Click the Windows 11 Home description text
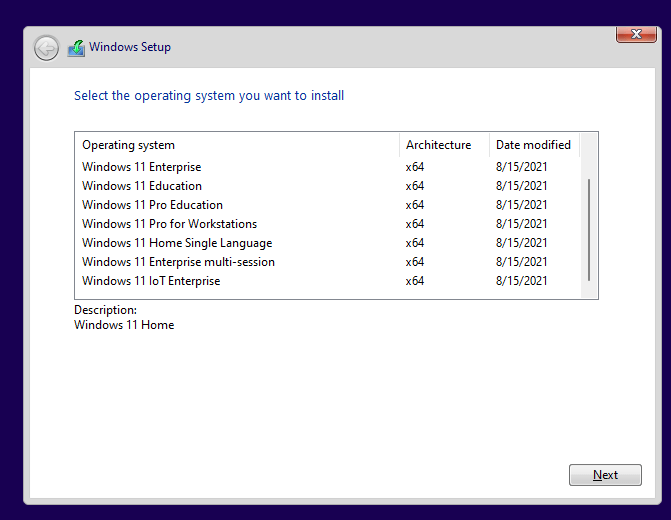Image resolution: width=671 pixels, height=520 pixels. (x=124, y=325)
